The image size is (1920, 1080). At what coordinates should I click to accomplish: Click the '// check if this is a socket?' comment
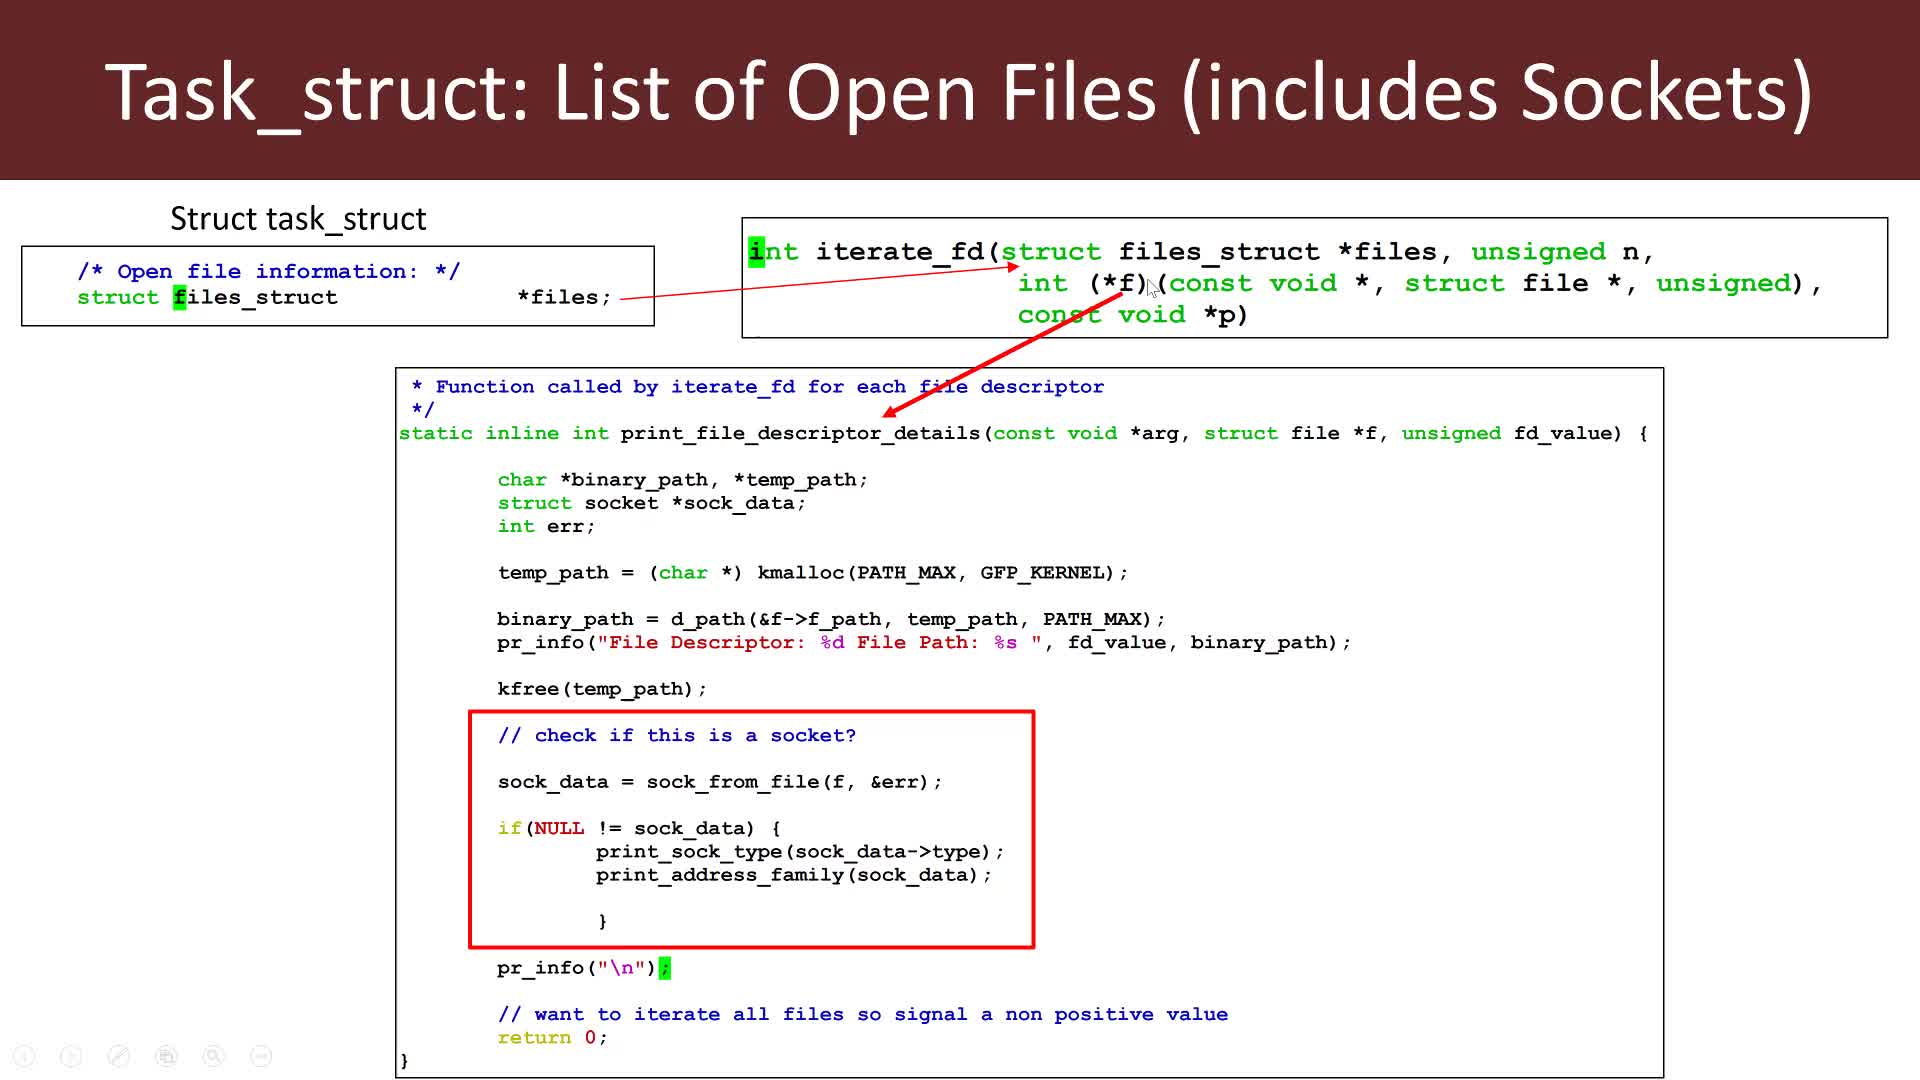(676, 735)
